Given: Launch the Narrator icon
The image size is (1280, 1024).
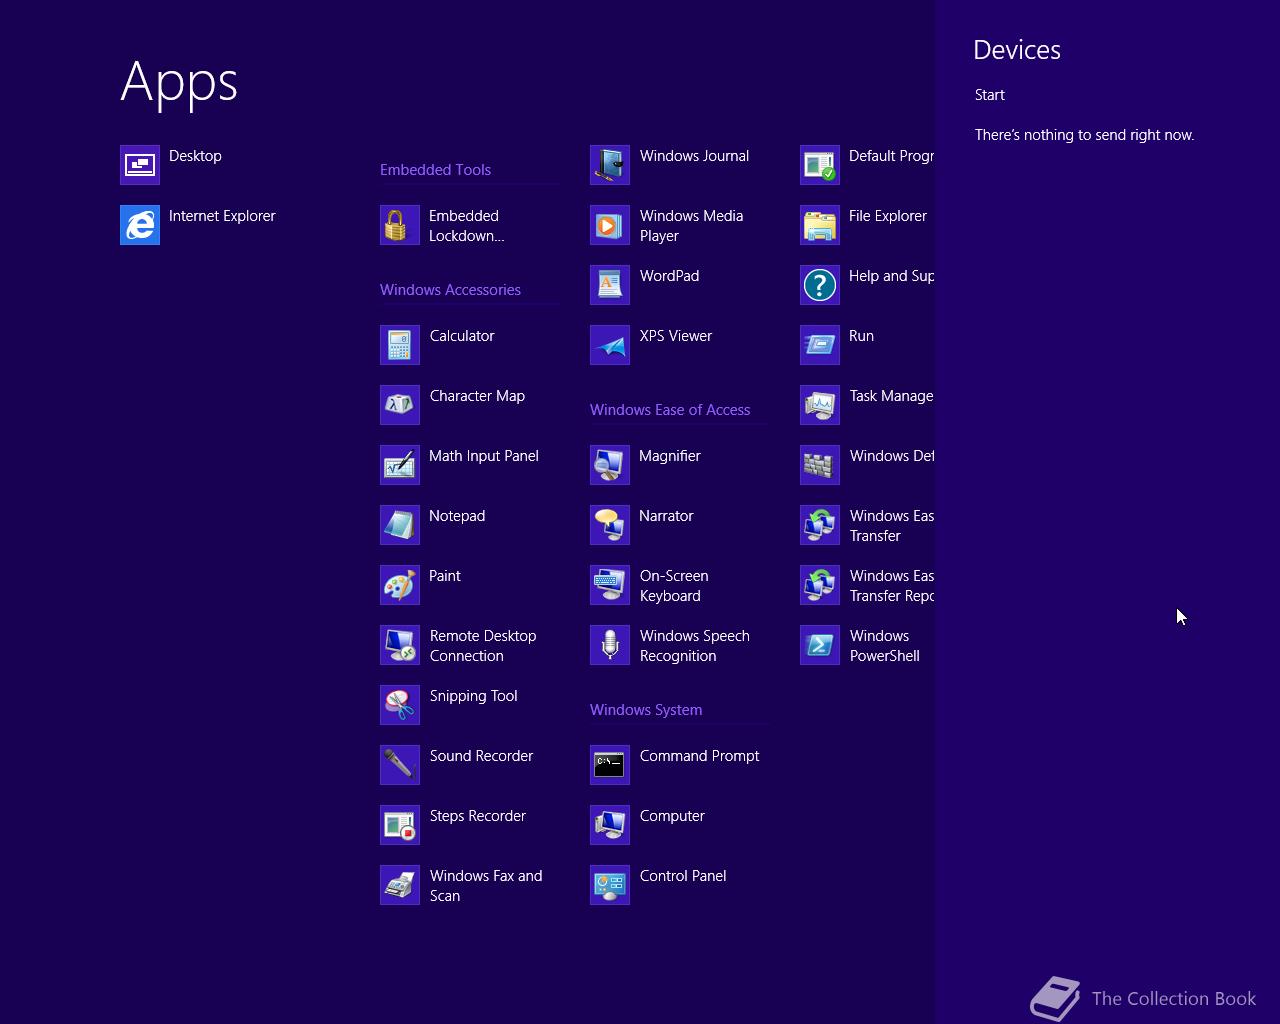Looking at the screenshot, I should point(610,525).
